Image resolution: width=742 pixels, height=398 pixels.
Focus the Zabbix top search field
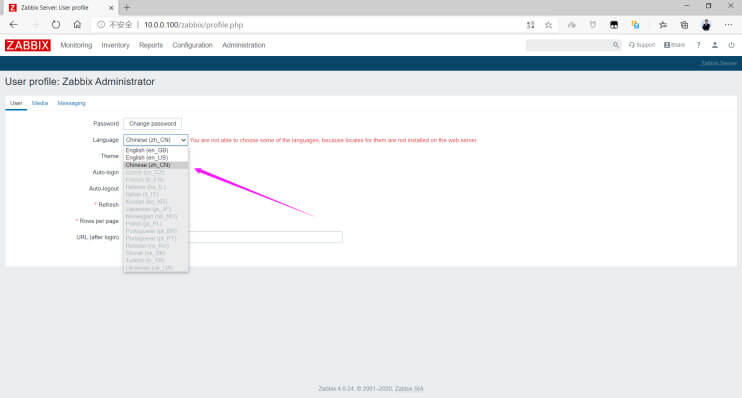pos(569,45)
